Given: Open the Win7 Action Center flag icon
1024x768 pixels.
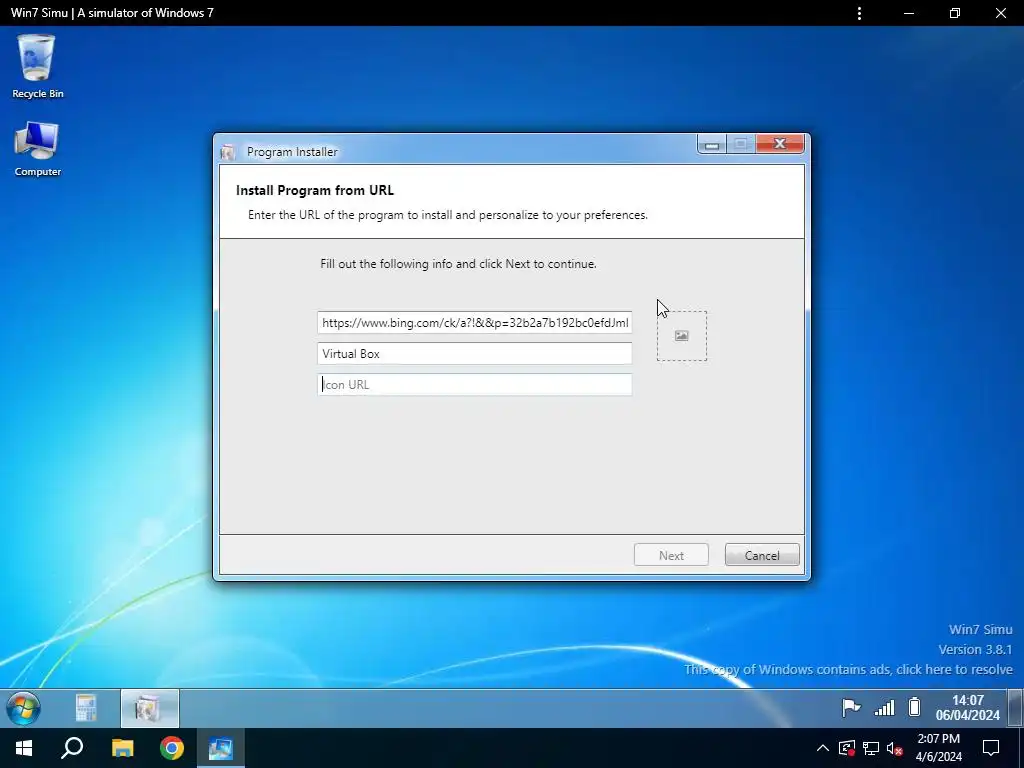Looking at the screenshot, I should tap(850, 708).
